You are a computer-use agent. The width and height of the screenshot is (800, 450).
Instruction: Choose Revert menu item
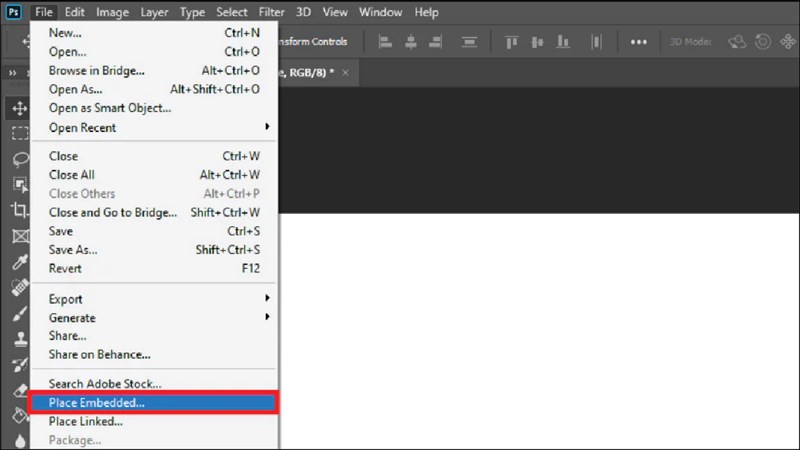[x=153, y=268]
